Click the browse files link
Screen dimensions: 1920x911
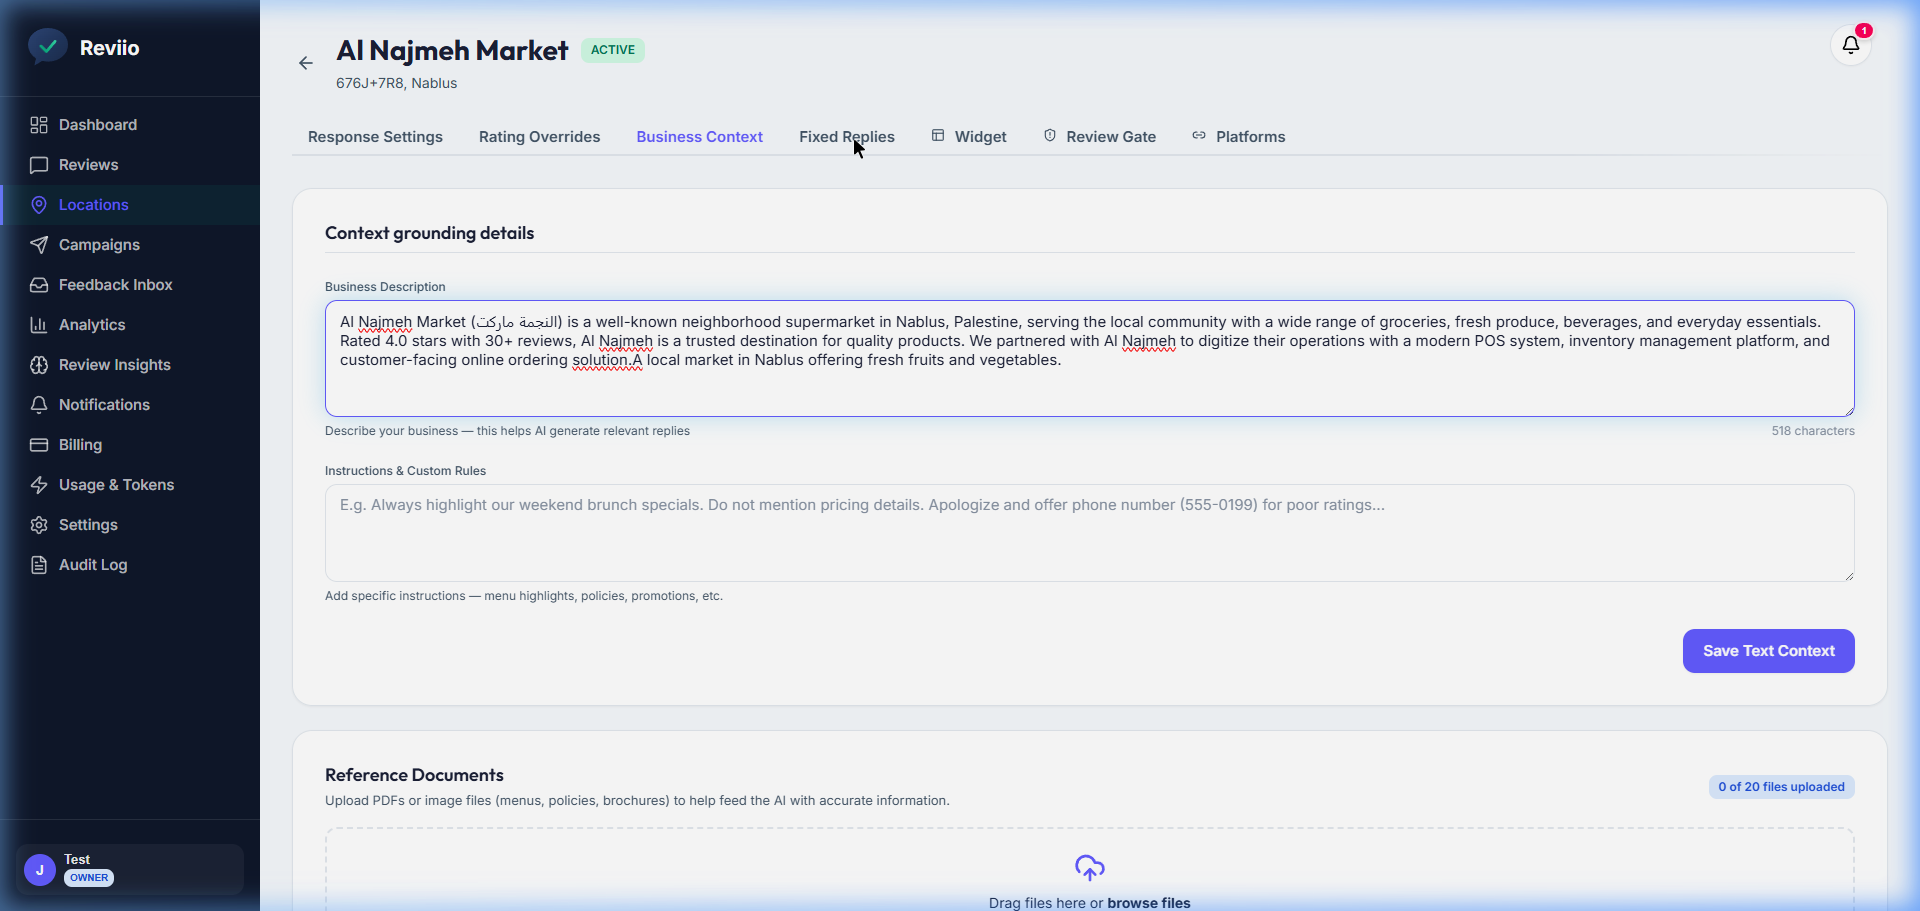tap(1149, 903)
